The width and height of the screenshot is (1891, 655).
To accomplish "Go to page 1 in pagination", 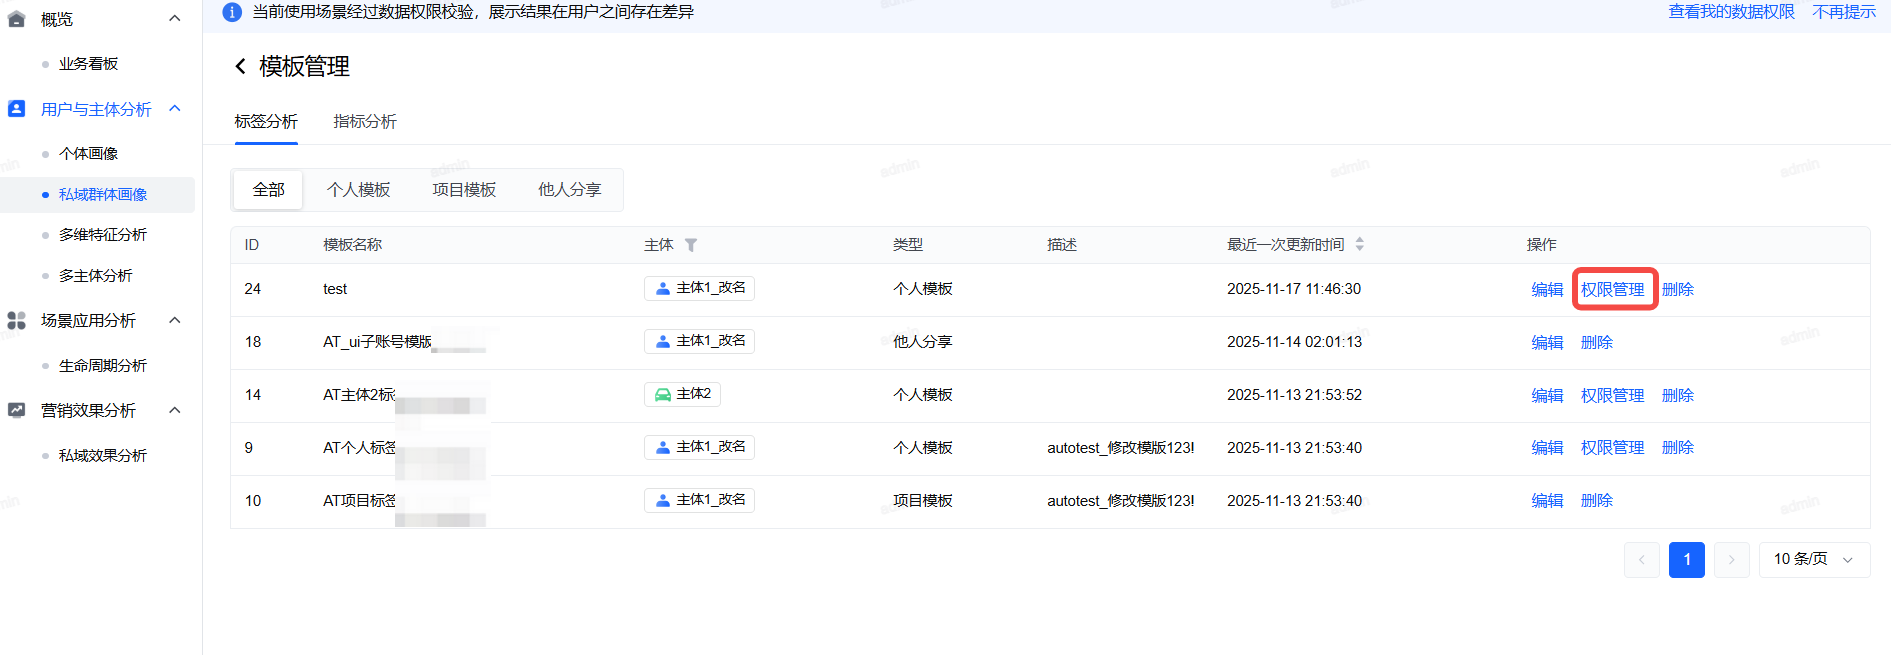I will tap(1686, 559).
